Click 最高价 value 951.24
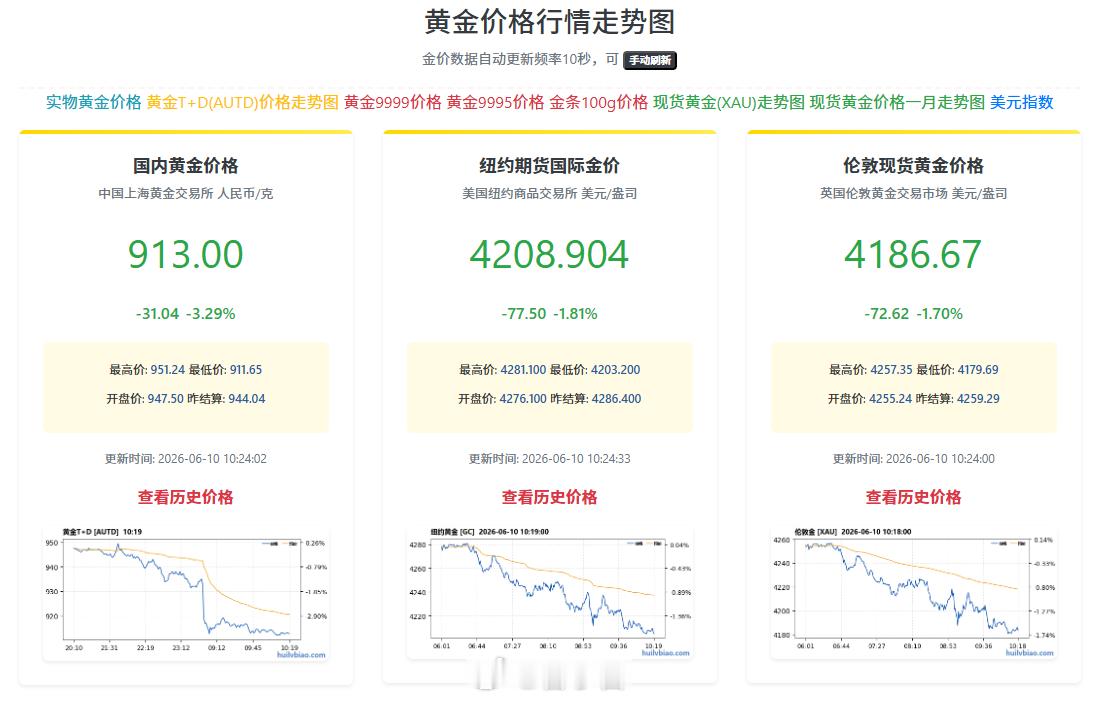 (168, 369)
